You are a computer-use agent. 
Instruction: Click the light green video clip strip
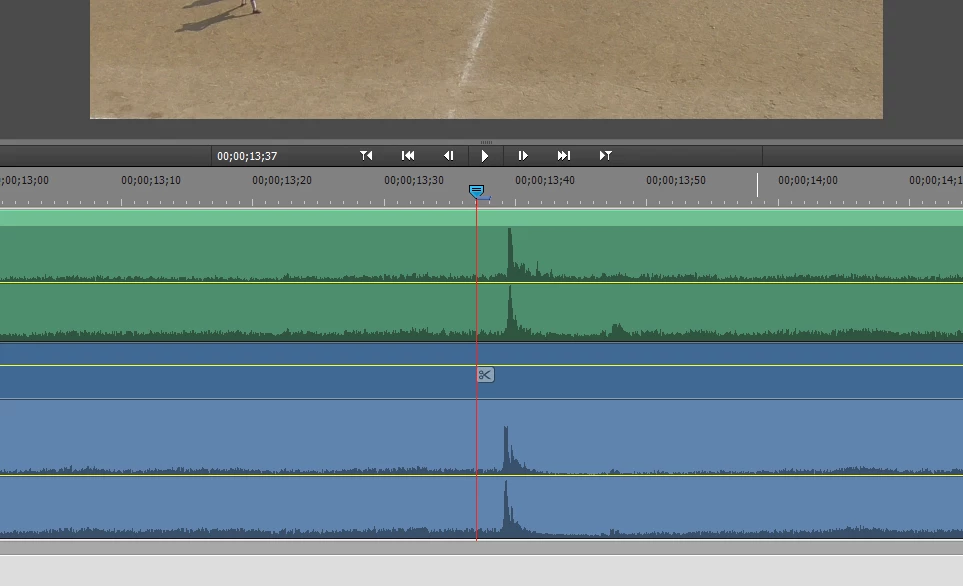[x=482, y=217]
